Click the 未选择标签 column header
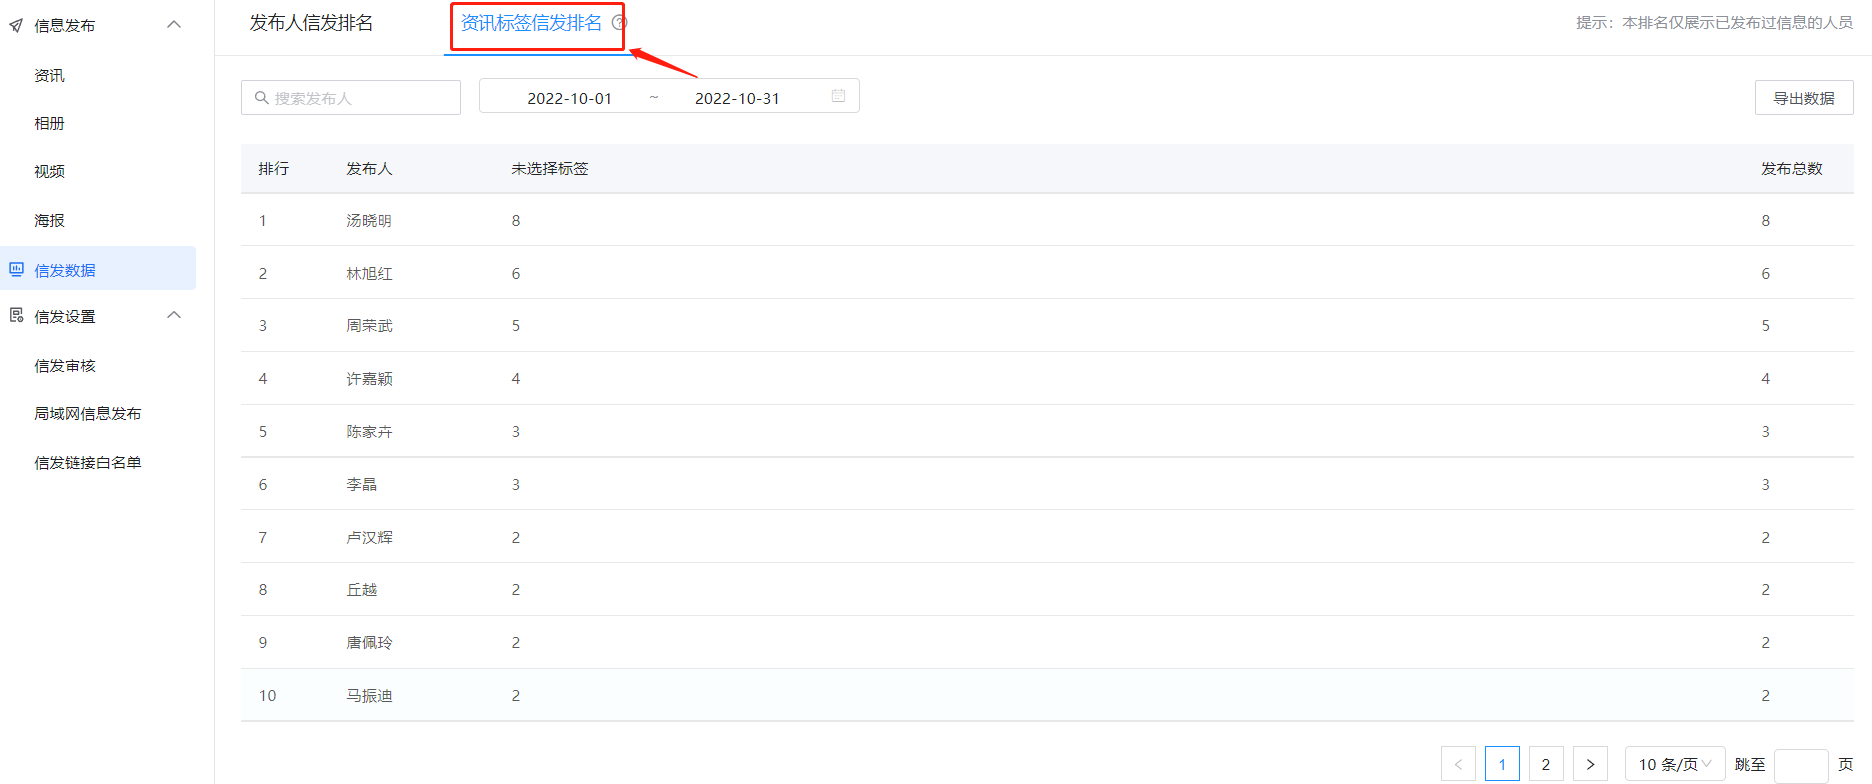Viewport: 1872px width, 784px height. click(550, 168)
